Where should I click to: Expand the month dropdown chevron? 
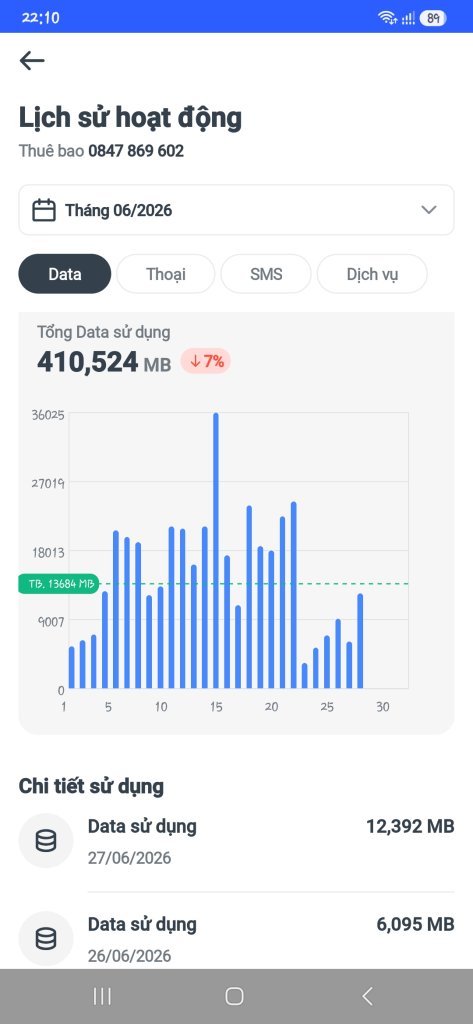(429, 210)
